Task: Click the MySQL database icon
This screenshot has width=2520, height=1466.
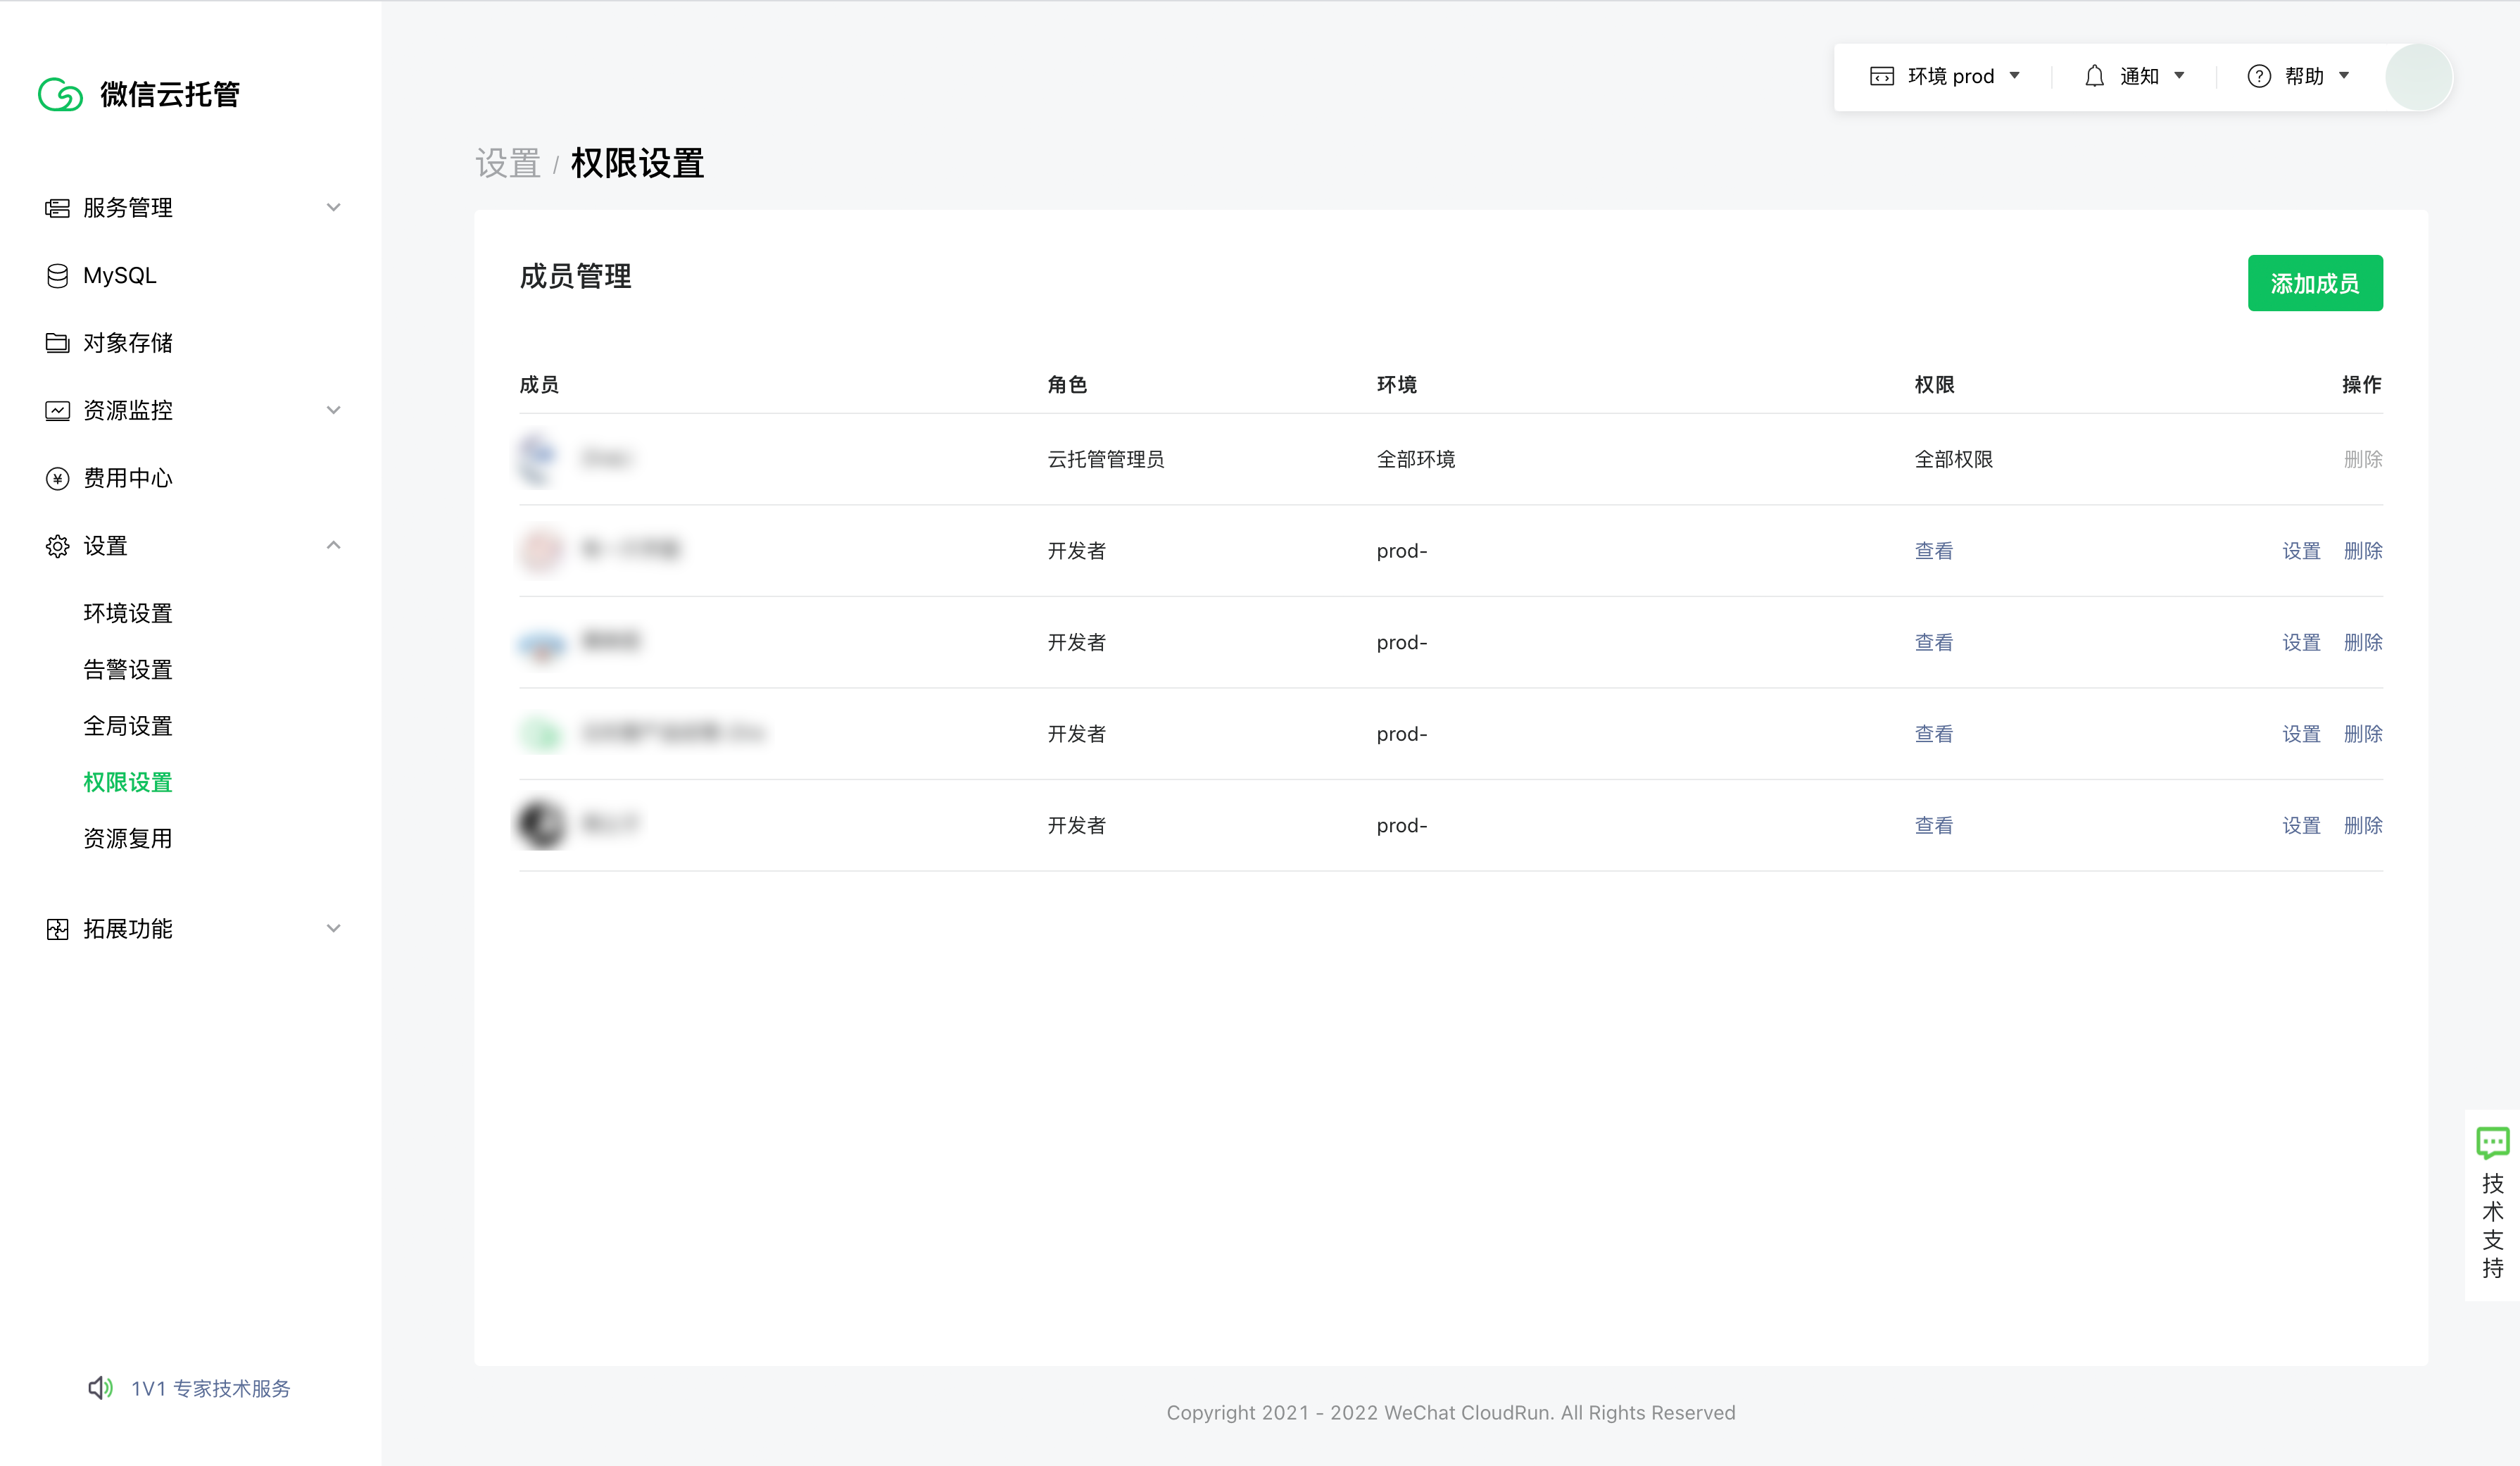Action: click(x=57, y=275)
